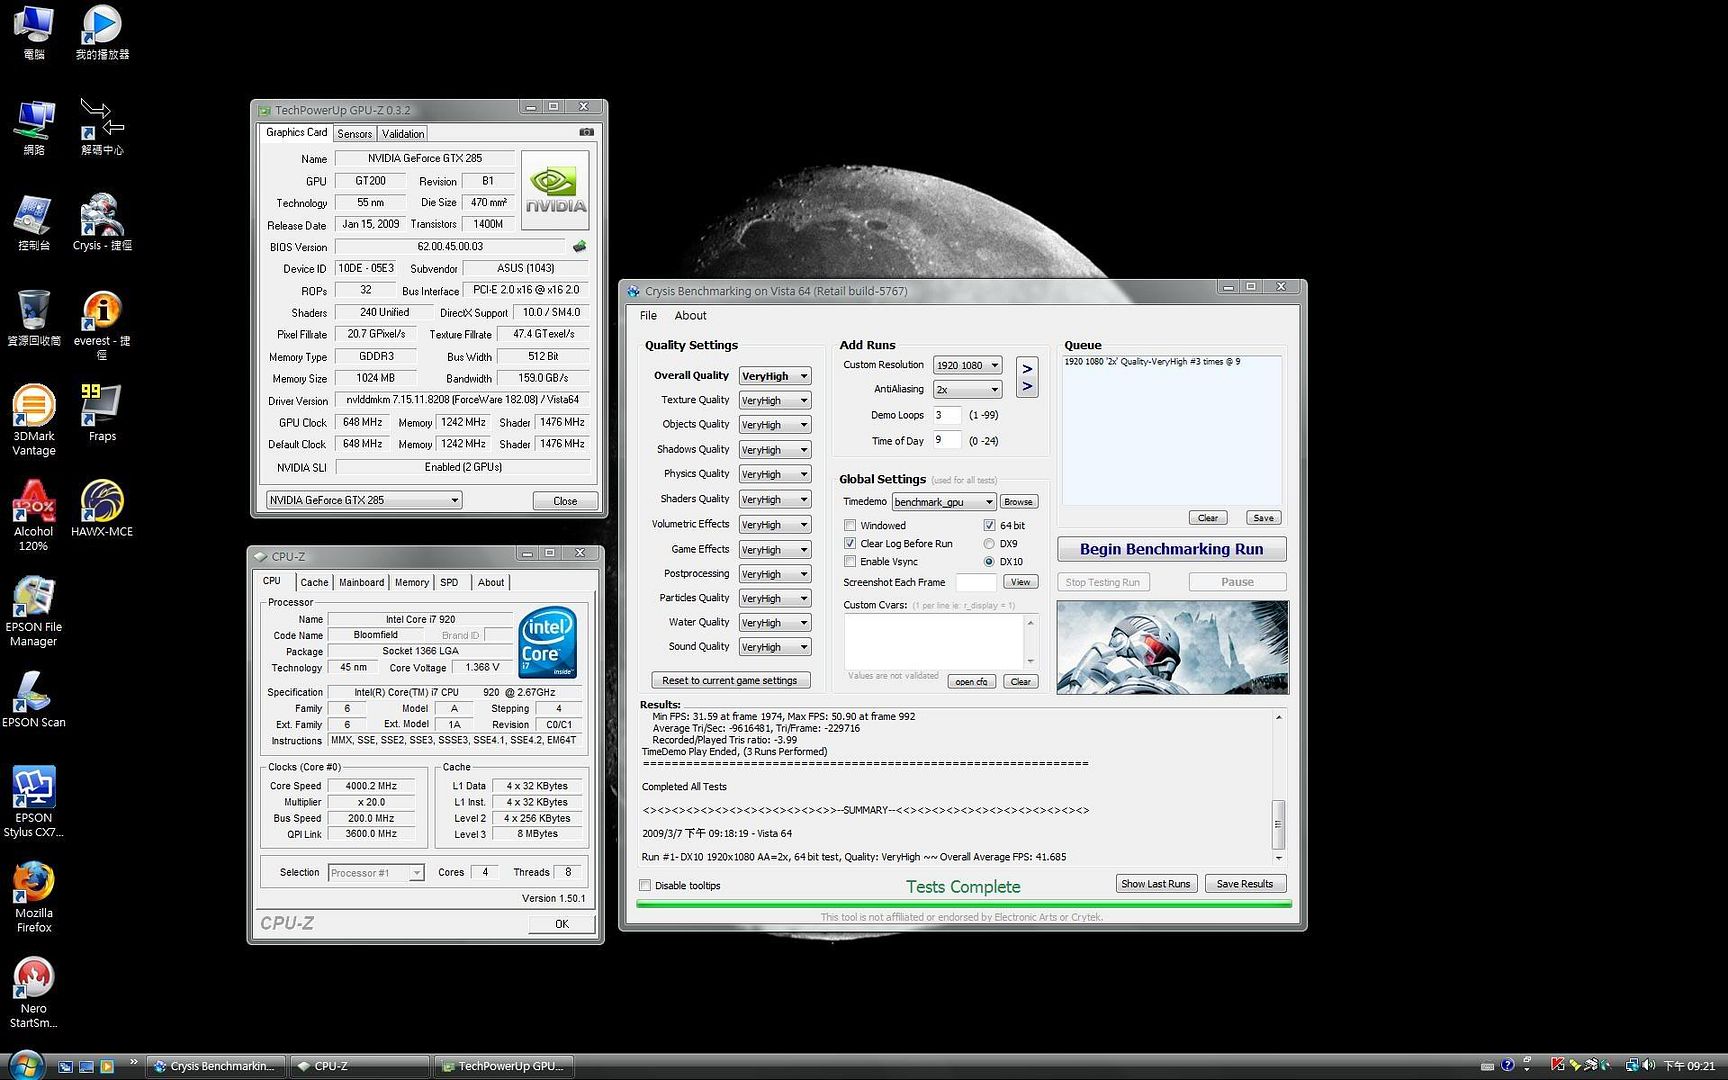Open the AntiAliasing dropdown
This screenshot has height=1080, width=1728.
pyautogui.click(x=967, y=389)
